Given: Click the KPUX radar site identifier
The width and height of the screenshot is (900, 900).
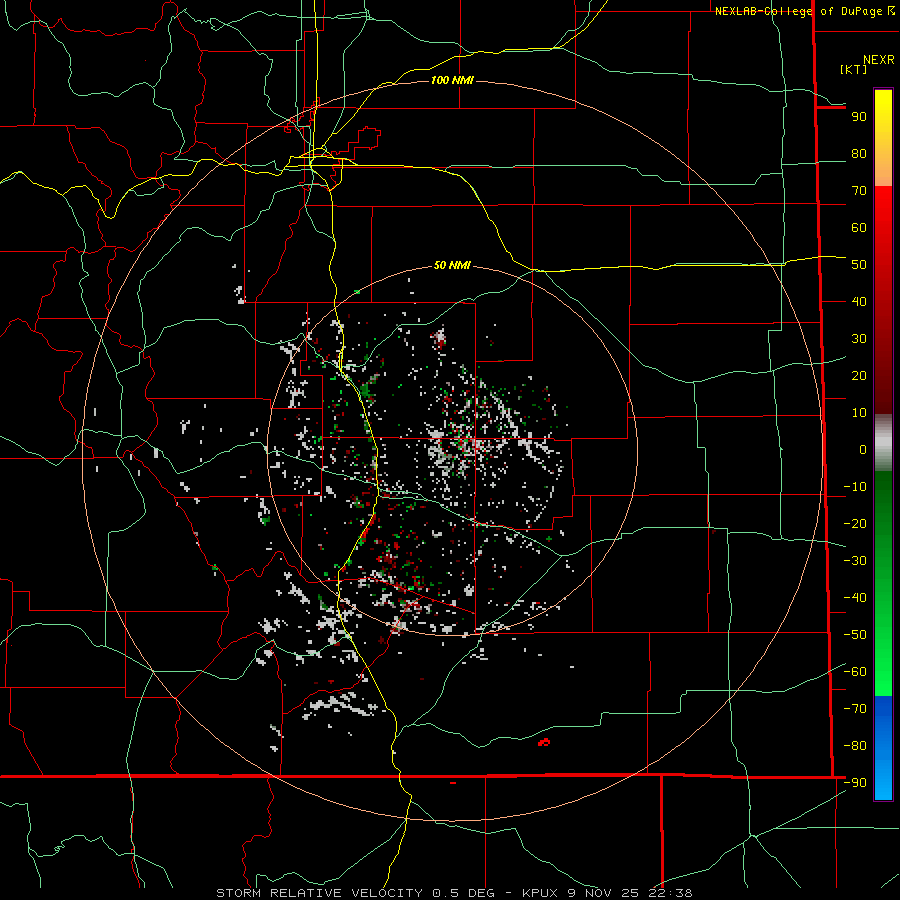Looking at the screenshot, I should [543, 893].
